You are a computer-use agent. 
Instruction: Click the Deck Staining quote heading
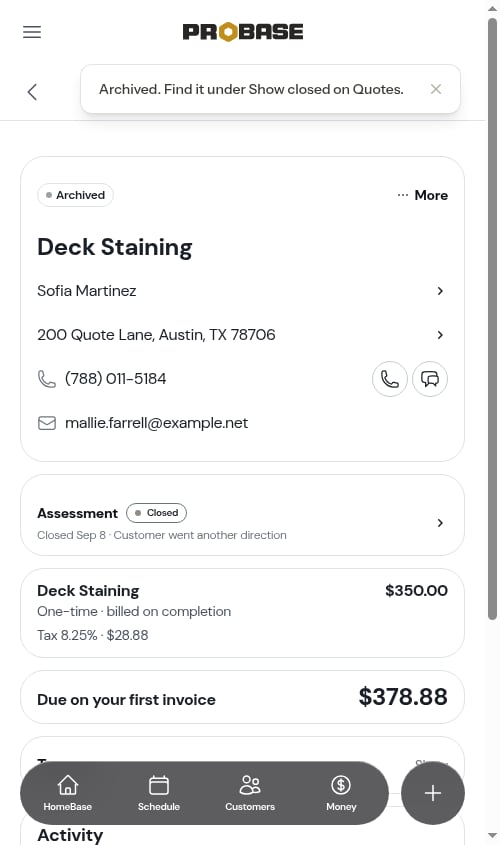click(115, 247)
